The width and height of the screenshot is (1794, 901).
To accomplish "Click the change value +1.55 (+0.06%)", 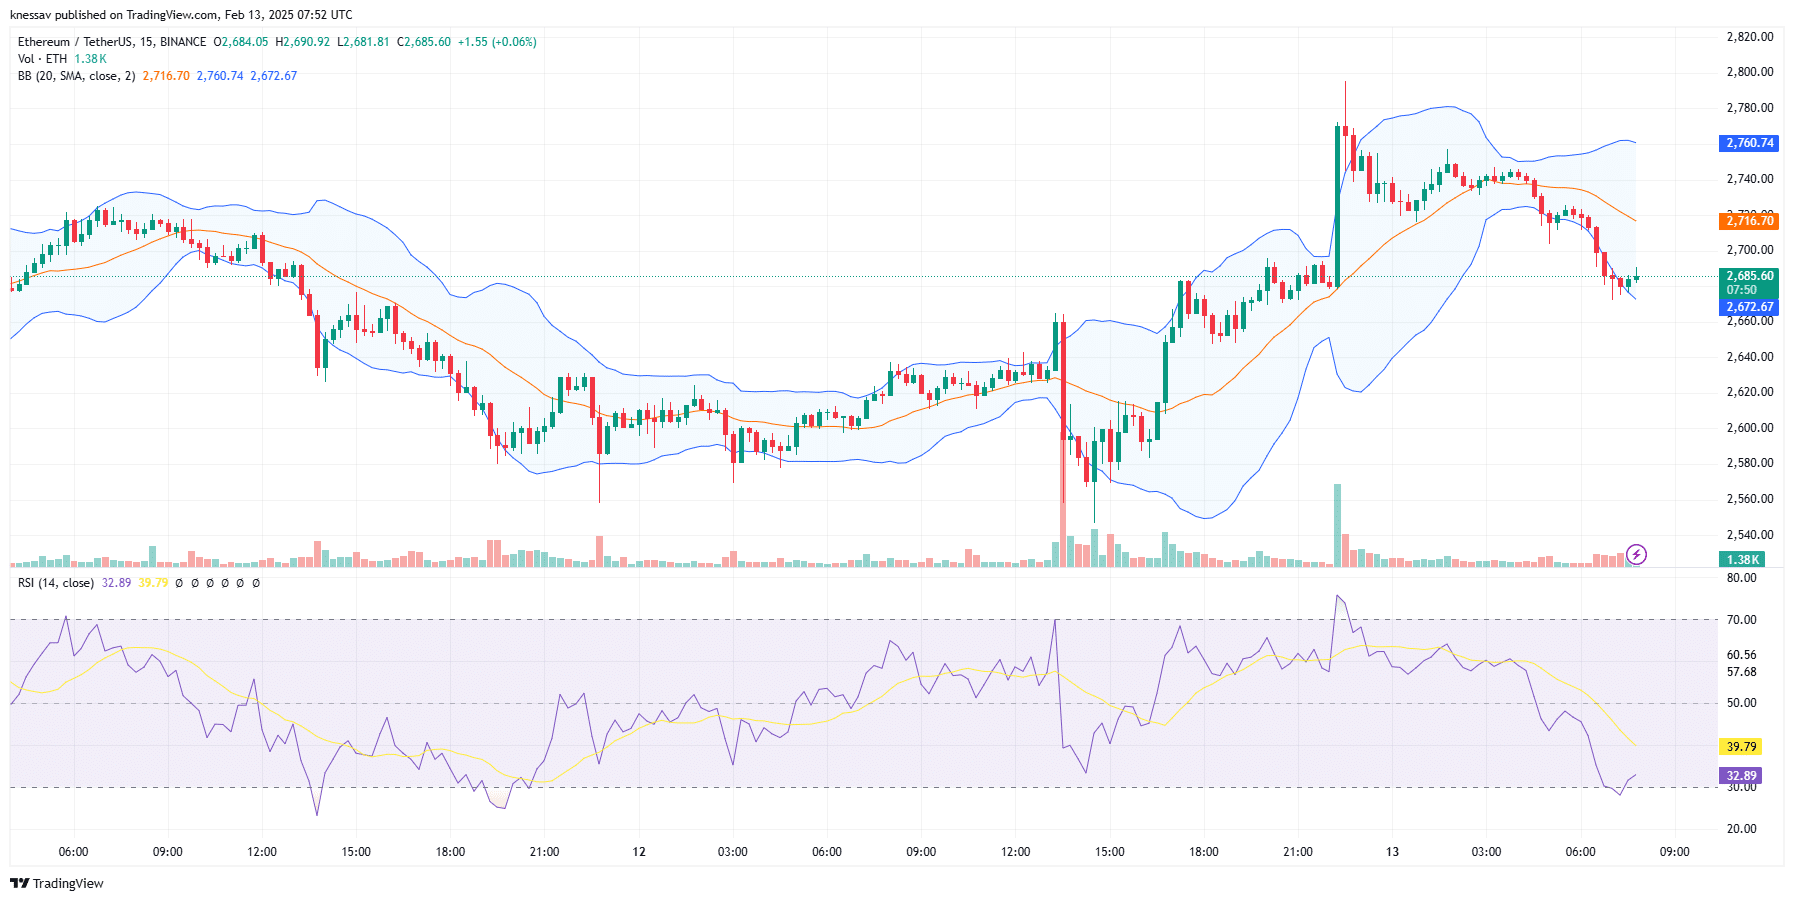I will point(497,42).
